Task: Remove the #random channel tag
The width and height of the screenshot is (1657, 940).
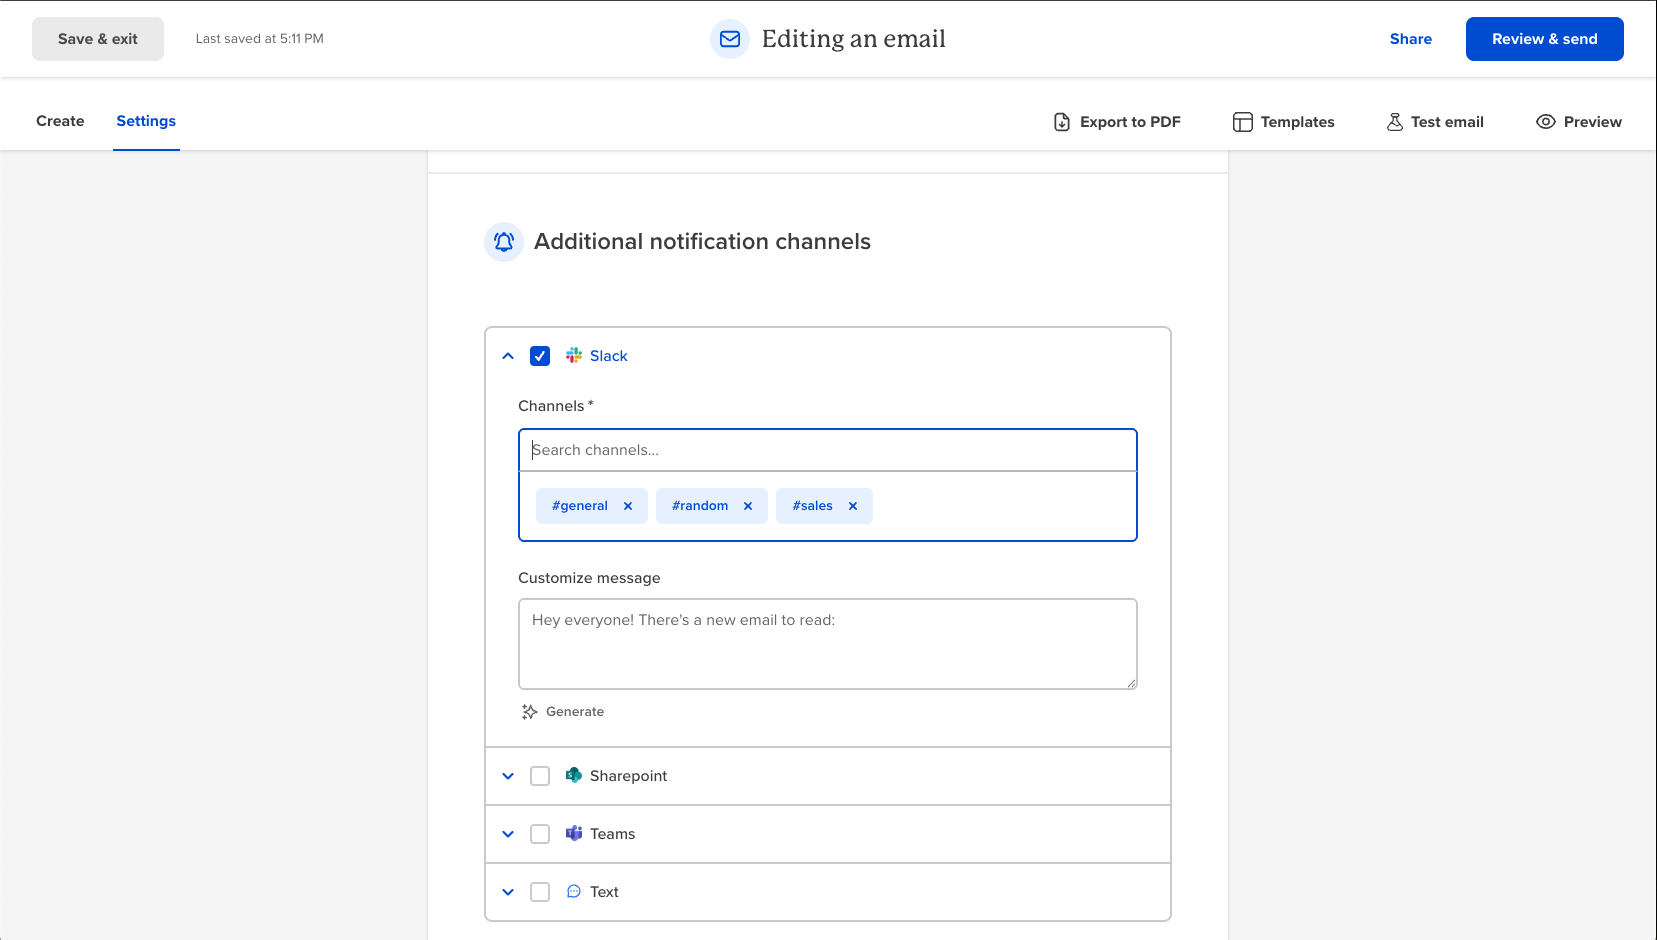Action: 748,506
